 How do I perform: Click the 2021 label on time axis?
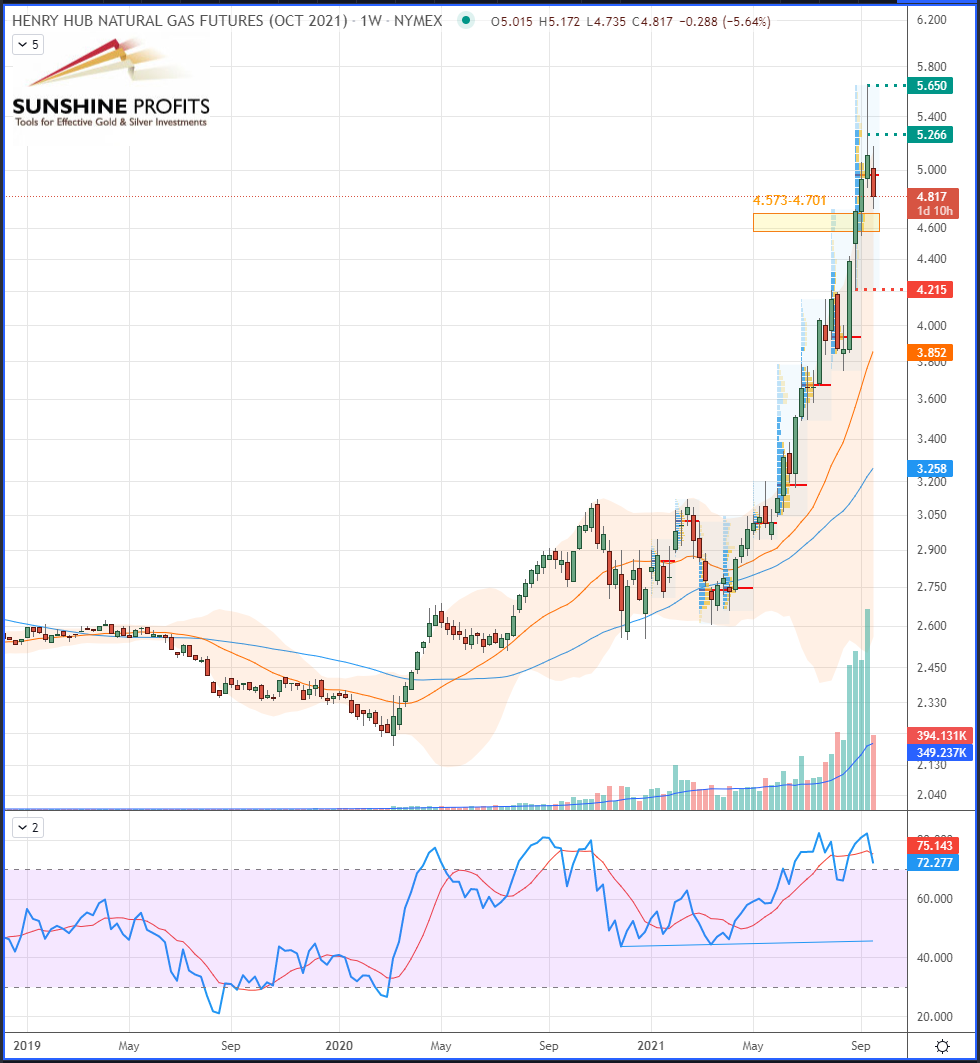click(651, 1045)
